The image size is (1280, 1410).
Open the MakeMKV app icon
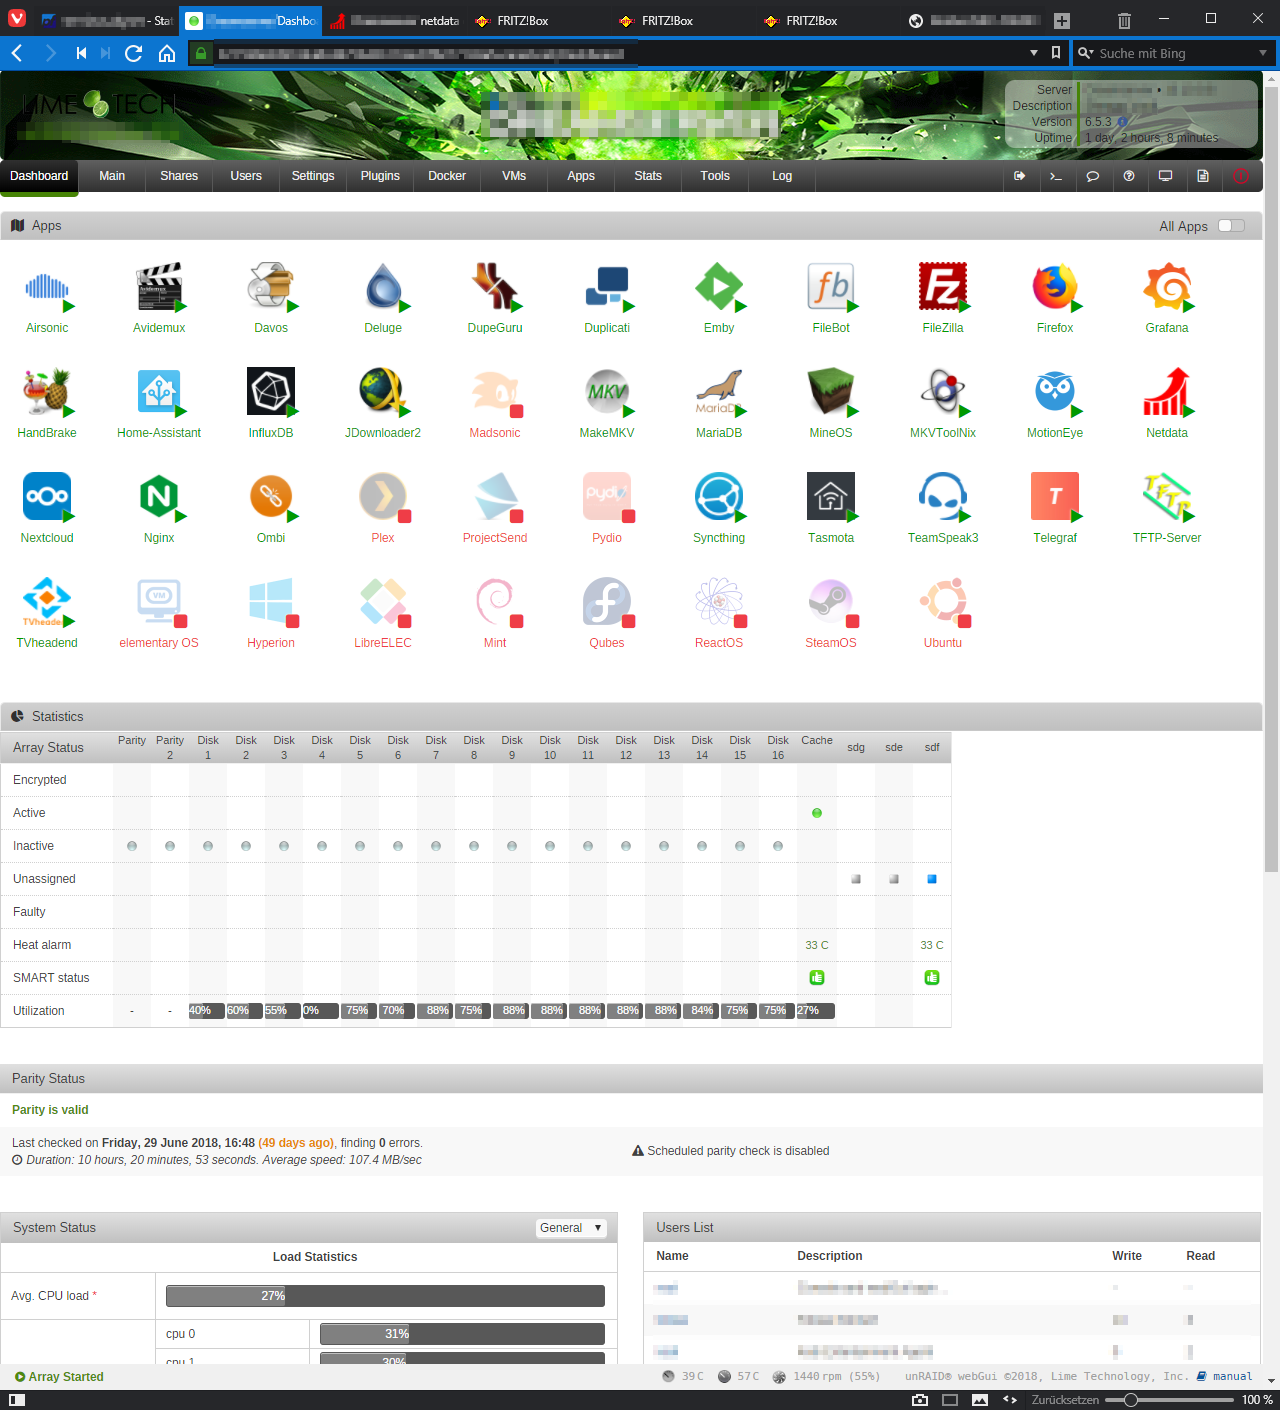pyautogui.click(x=607, y=393)
